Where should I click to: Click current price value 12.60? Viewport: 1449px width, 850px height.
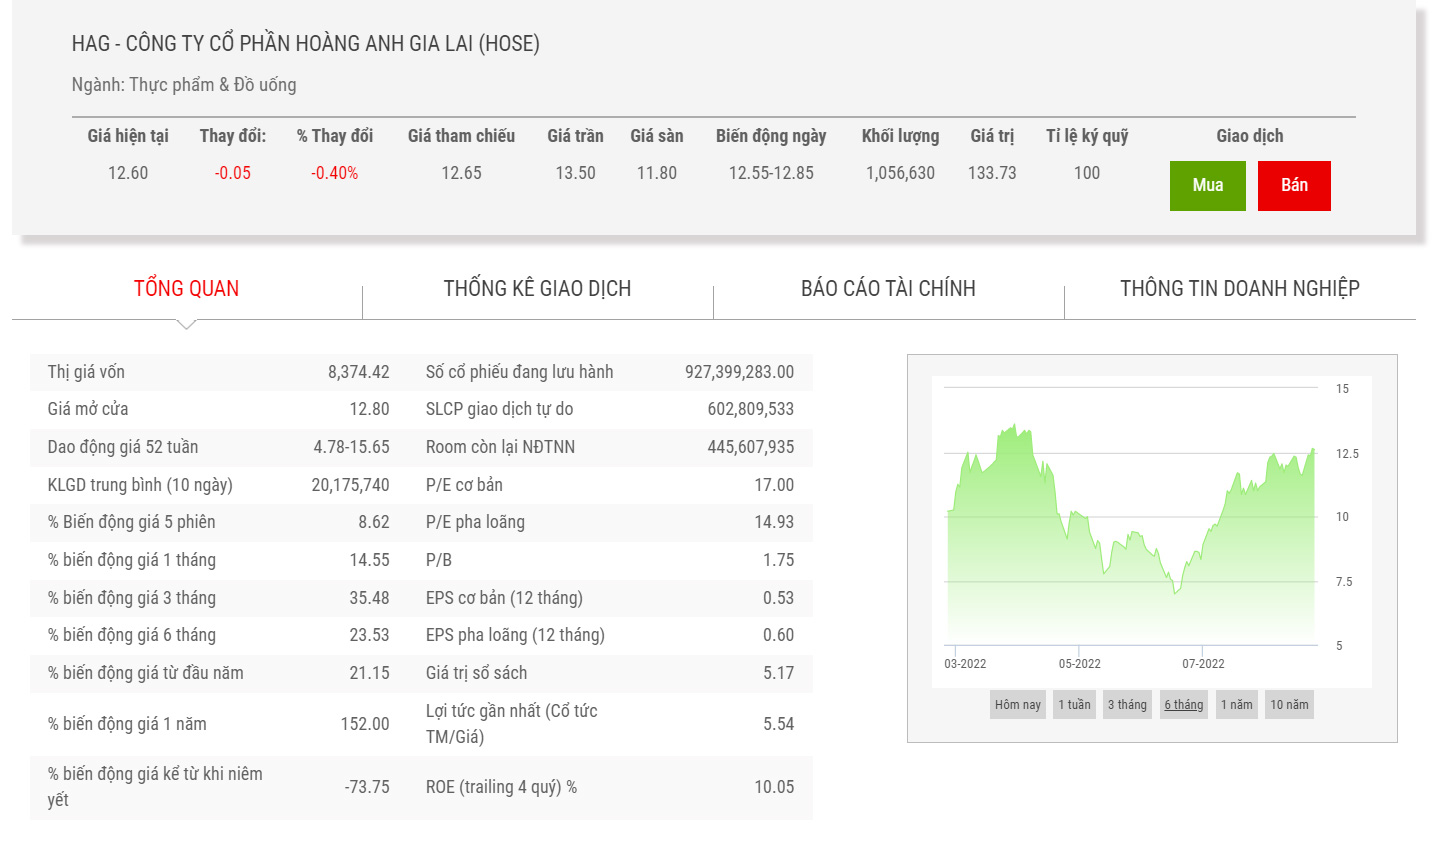pyautogui.click(x=128, y=173)
